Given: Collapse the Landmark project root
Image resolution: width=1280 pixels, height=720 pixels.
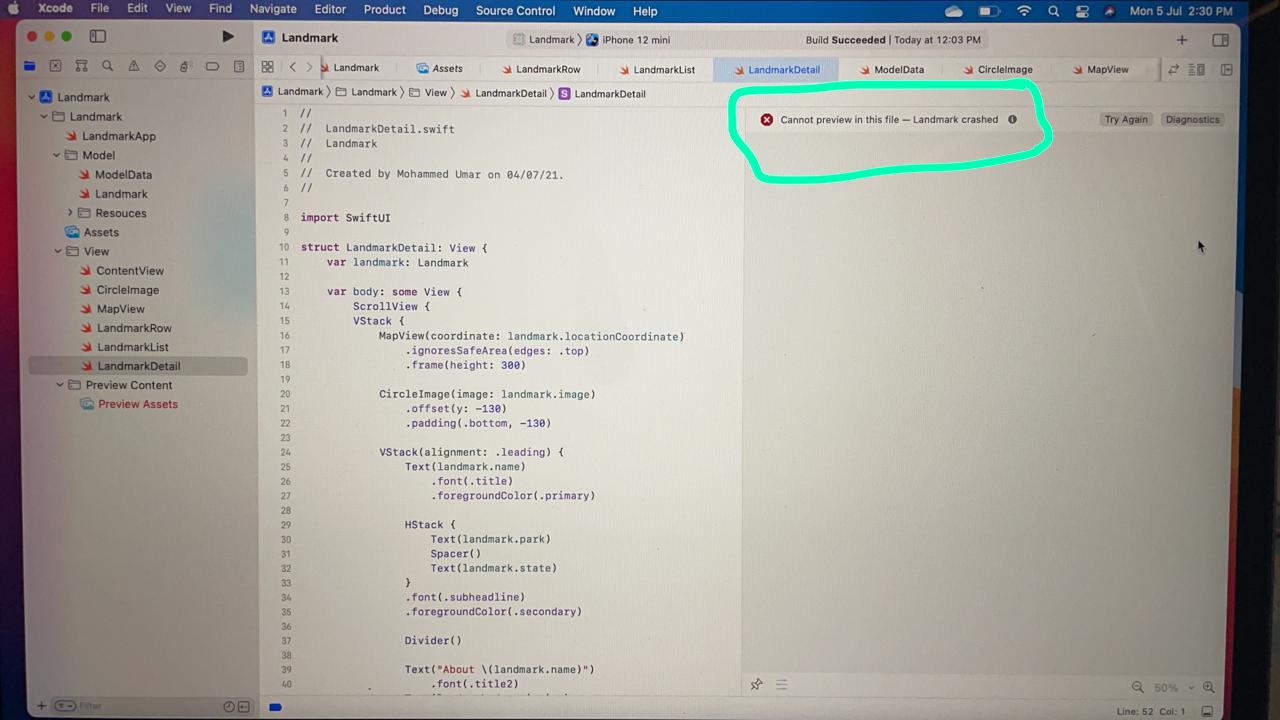Looking at the screenshot, I should point(32,98).
